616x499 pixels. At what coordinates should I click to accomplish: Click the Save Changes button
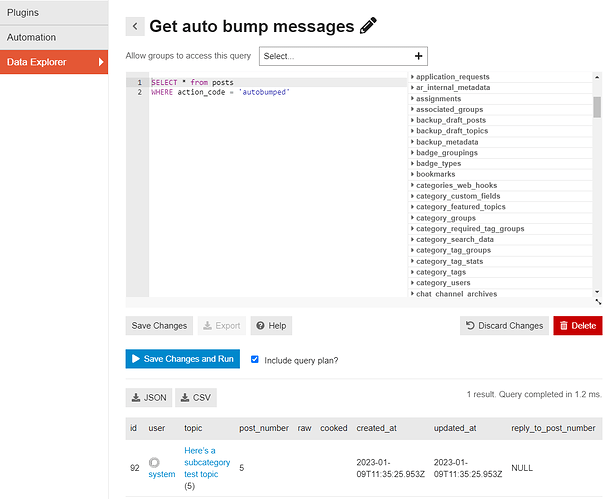159,326
